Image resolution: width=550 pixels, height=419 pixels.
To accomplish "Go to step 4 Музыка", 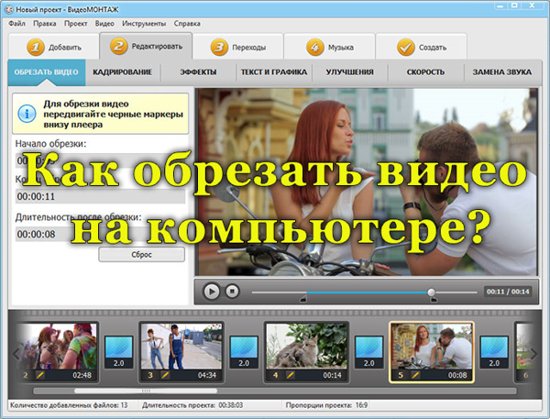I will (329, 47).
